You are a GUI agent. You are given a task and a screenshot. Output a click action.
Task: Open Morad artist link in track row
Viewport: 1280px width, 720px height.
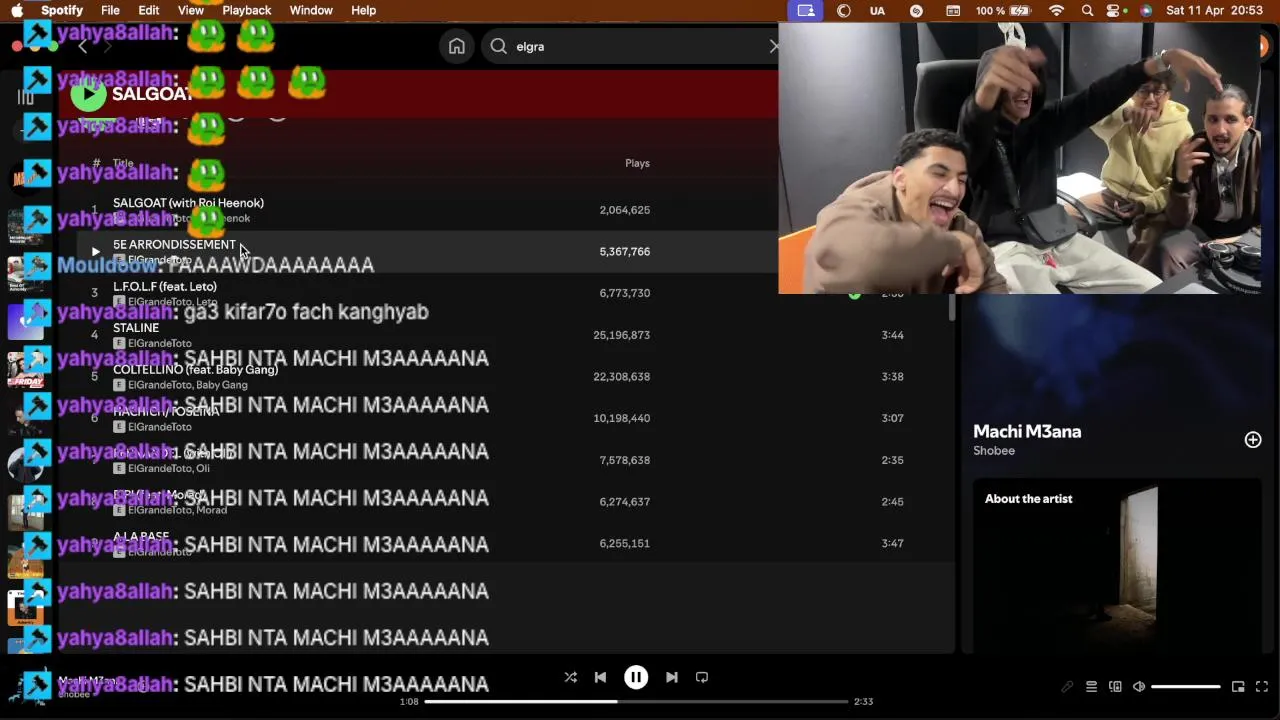click(x=211, y=510)
